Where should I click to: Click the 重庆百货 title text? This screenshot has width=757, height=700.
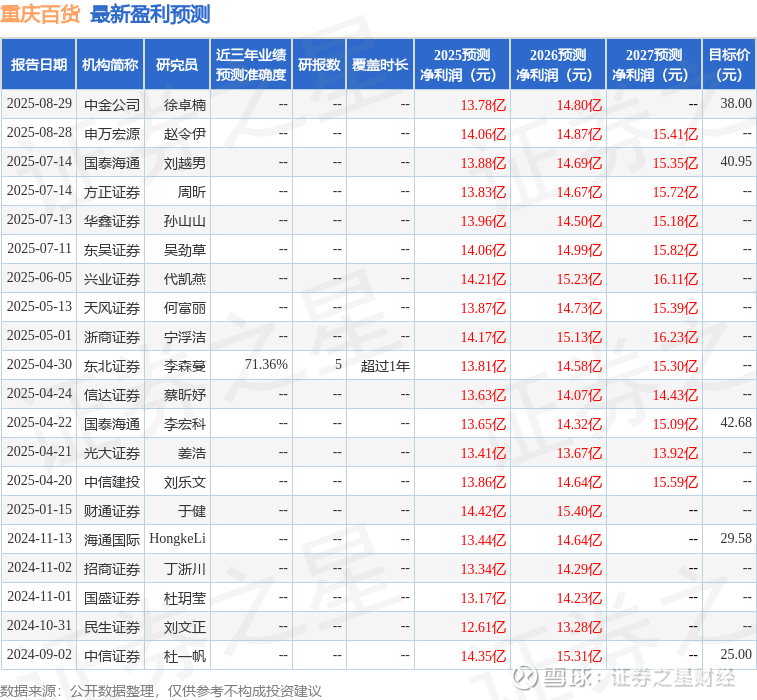(40, 14)
